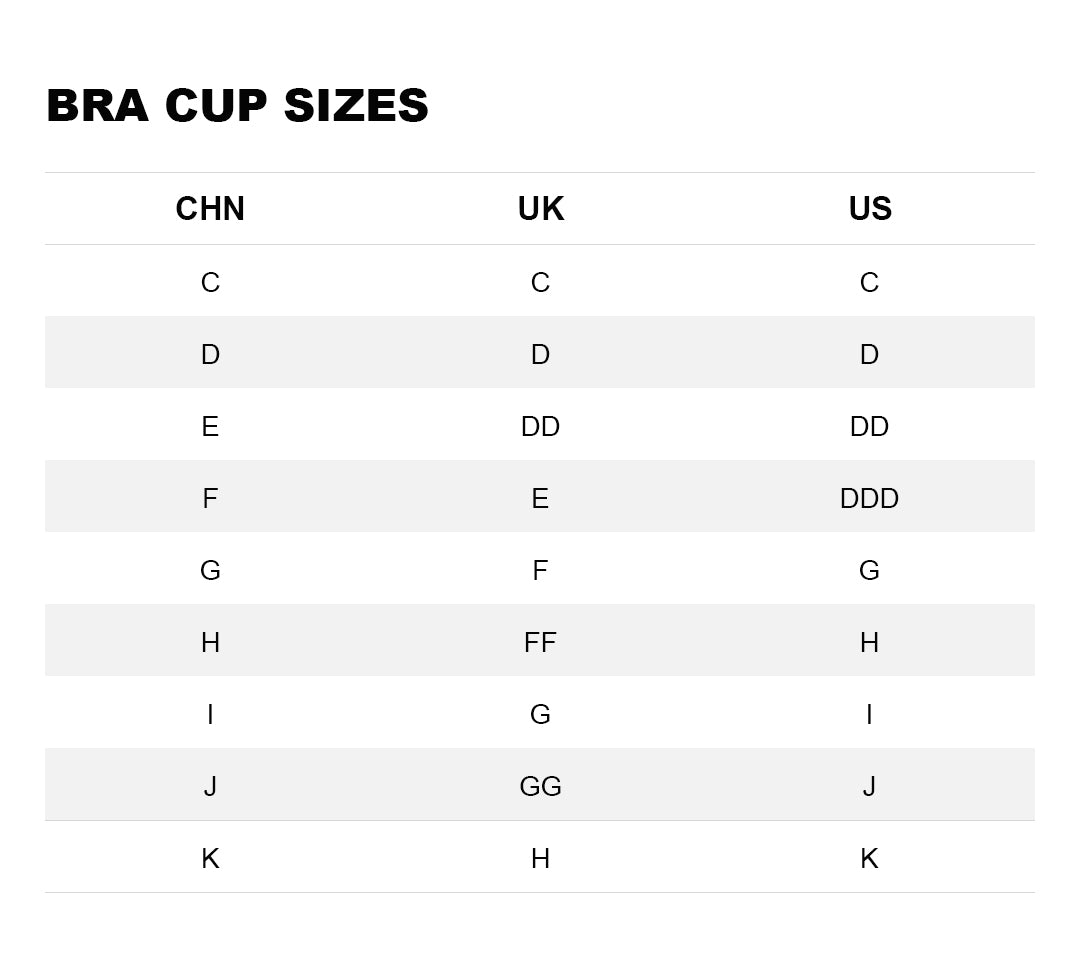Select the J cell in US column

tap(869, 786)
